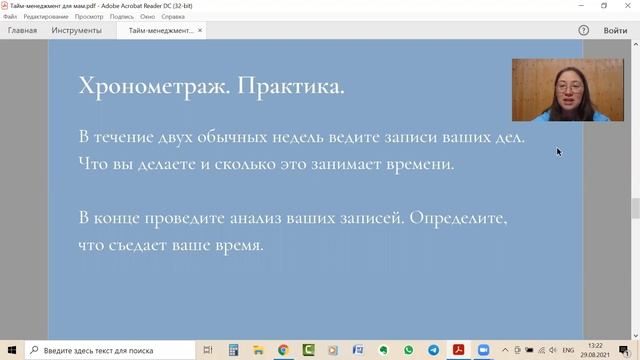Click the vertical scrollbar thumb
Viewport: 640px width, 360px height.
pyautogui.click(x=636, y=208)
